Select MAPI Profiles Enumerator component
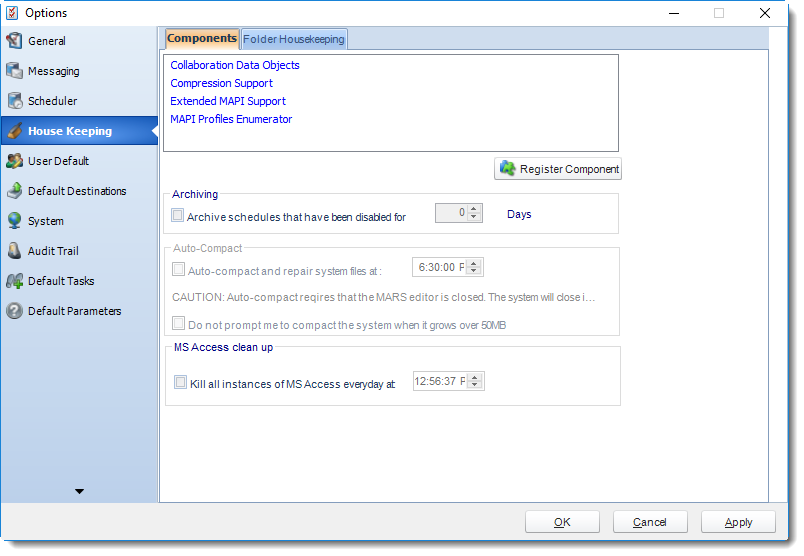The width and height of the screenshot is (804, 556). click(x=231, y=119)
